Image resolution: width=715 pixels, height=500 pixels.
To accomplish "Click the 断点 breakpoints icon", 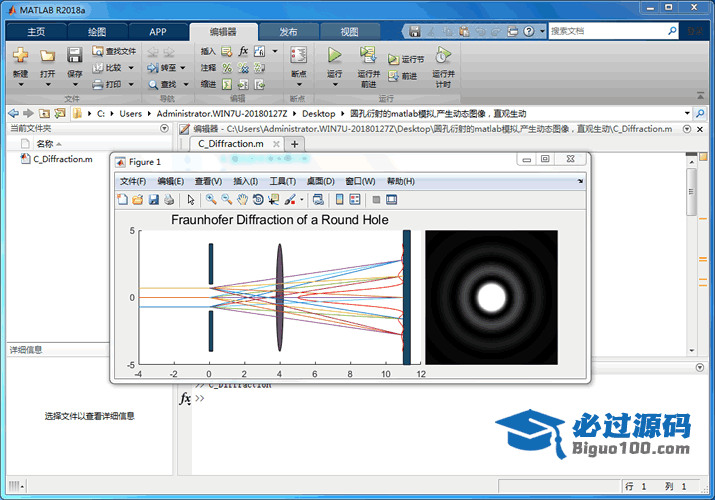I will (x=299, y=55).
